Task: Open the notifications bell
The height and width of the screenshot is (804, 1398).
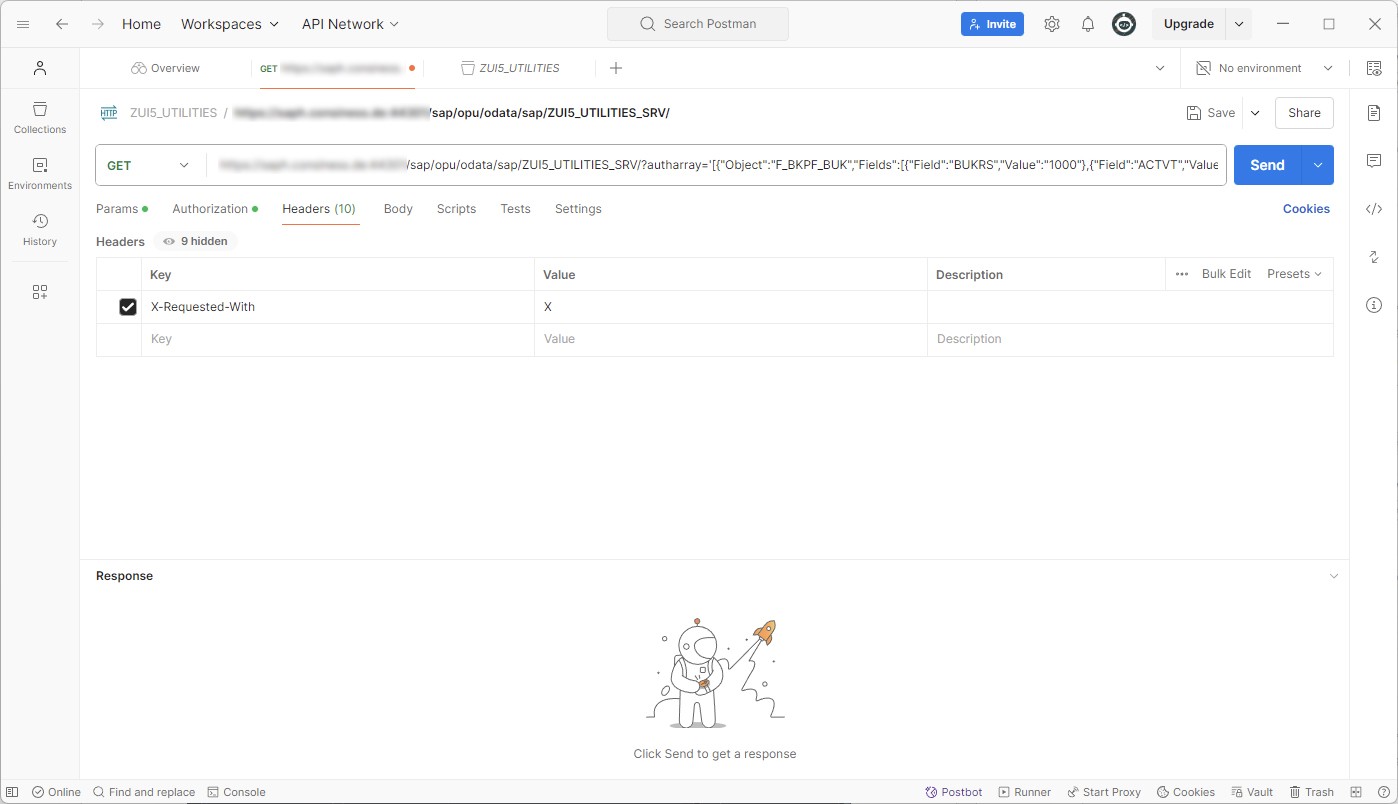Action: pos(1088,24)
